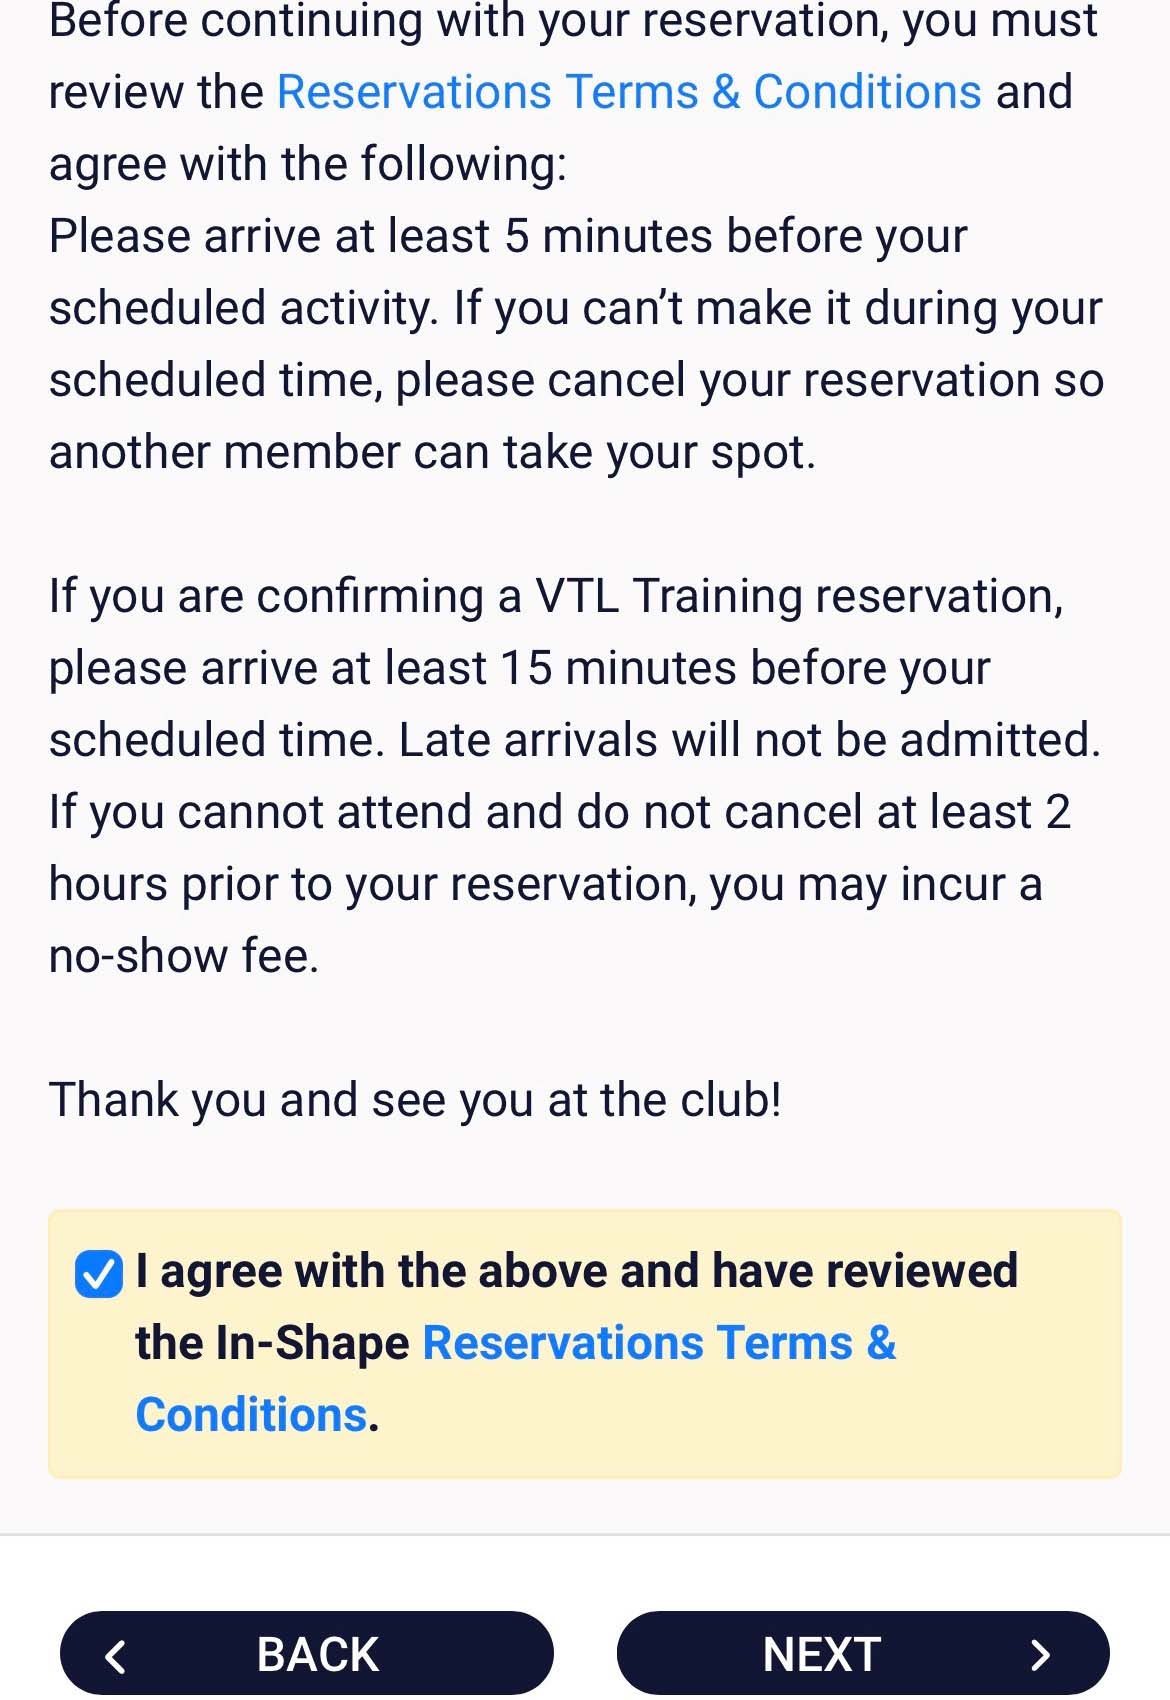Open the Reservations Terms & Conditions link in the intro
The image size is (1170, 1700).
click(629, 92)
